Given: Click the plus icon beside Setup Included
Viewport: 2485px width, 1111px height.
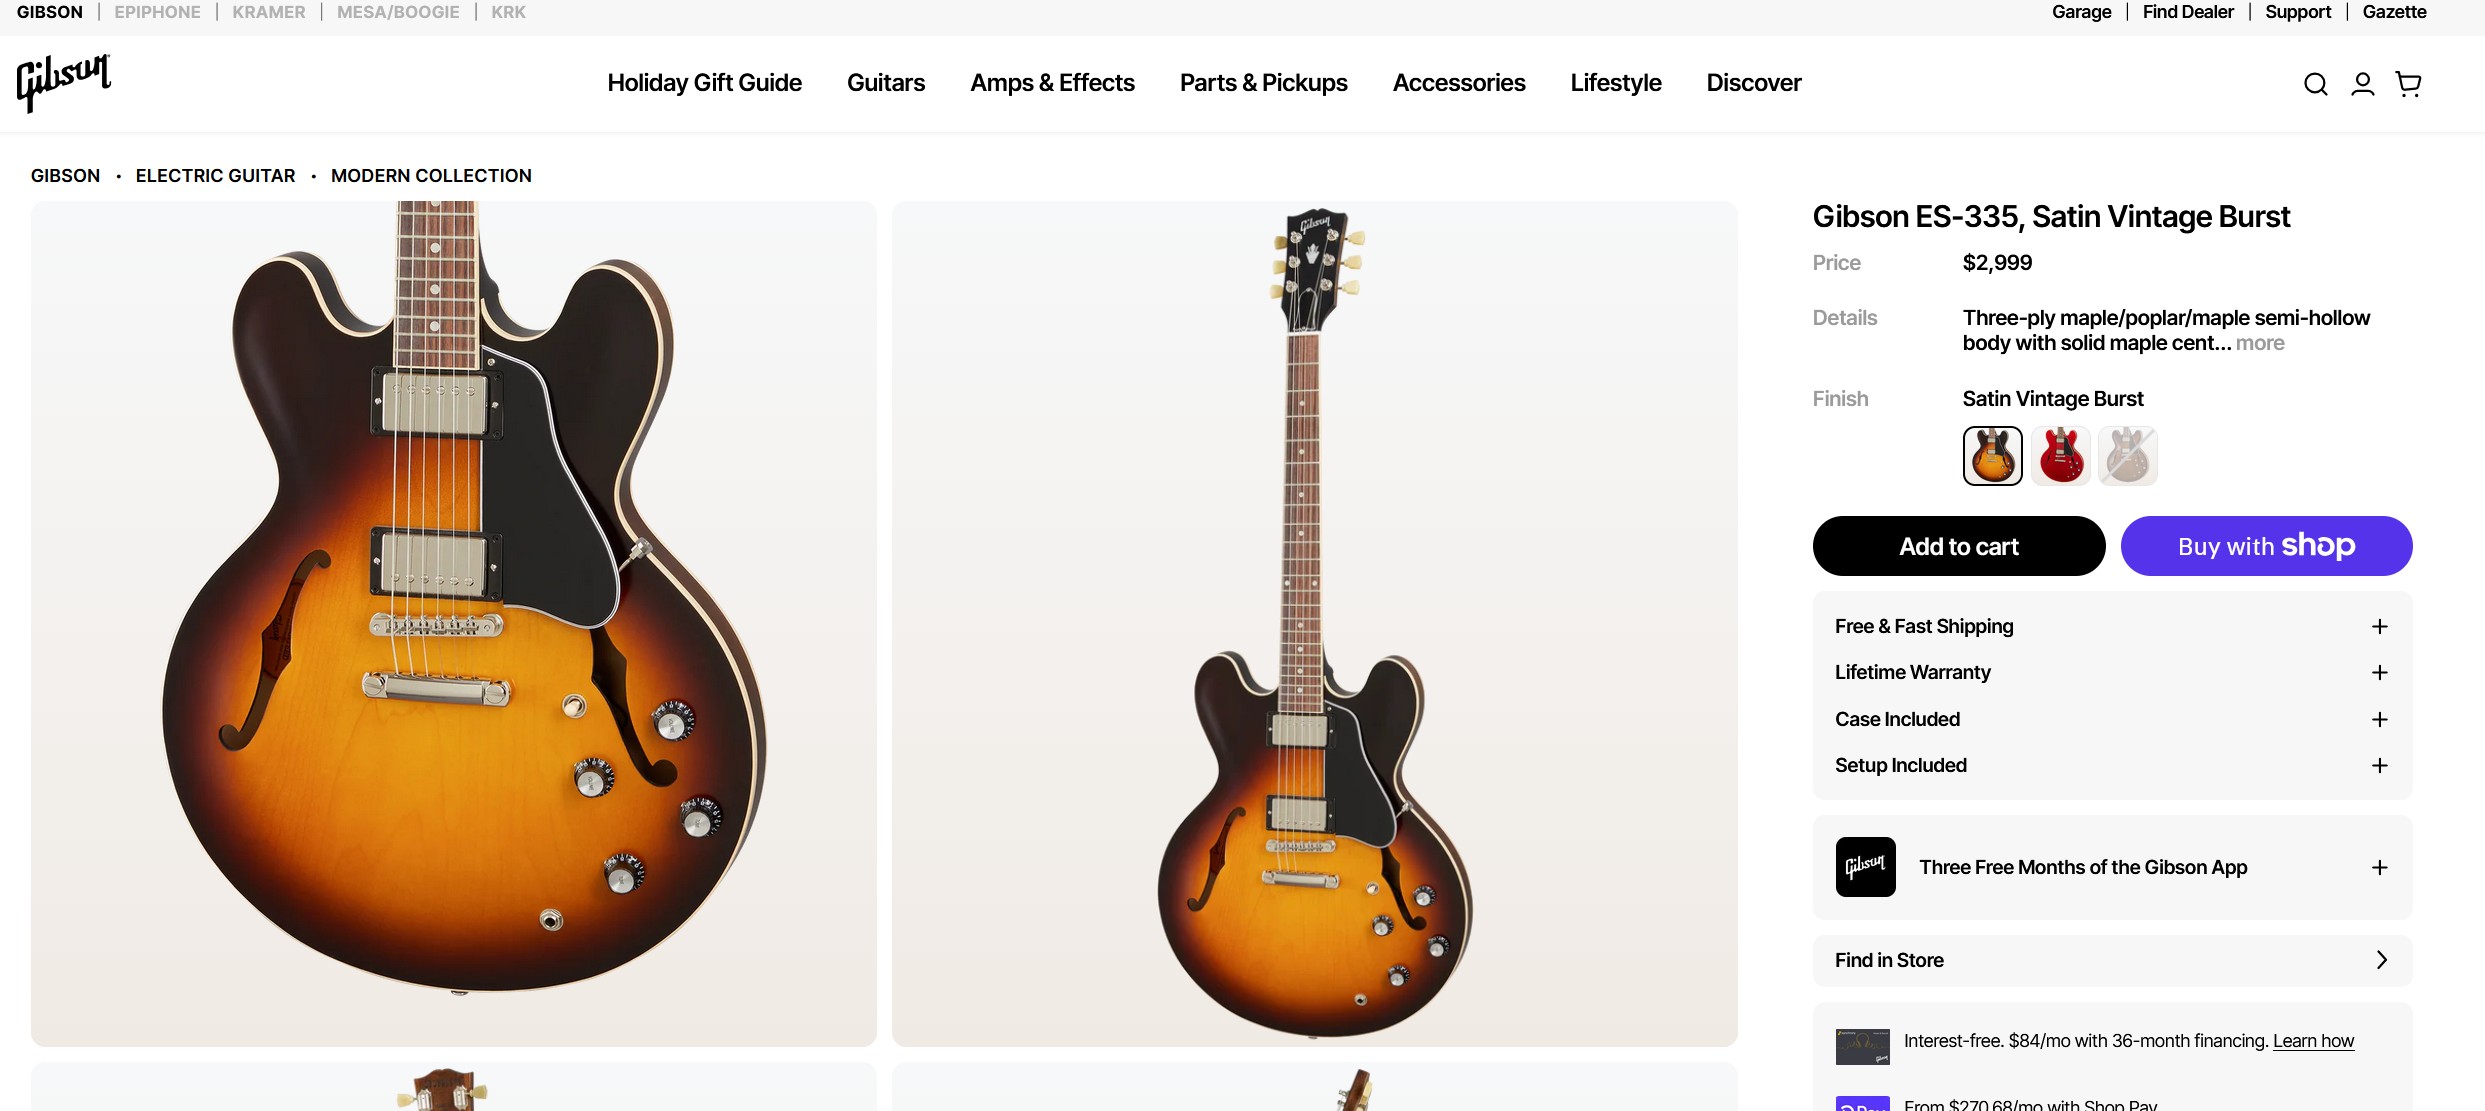Looking at the screenshot, I should (2380, 766).
